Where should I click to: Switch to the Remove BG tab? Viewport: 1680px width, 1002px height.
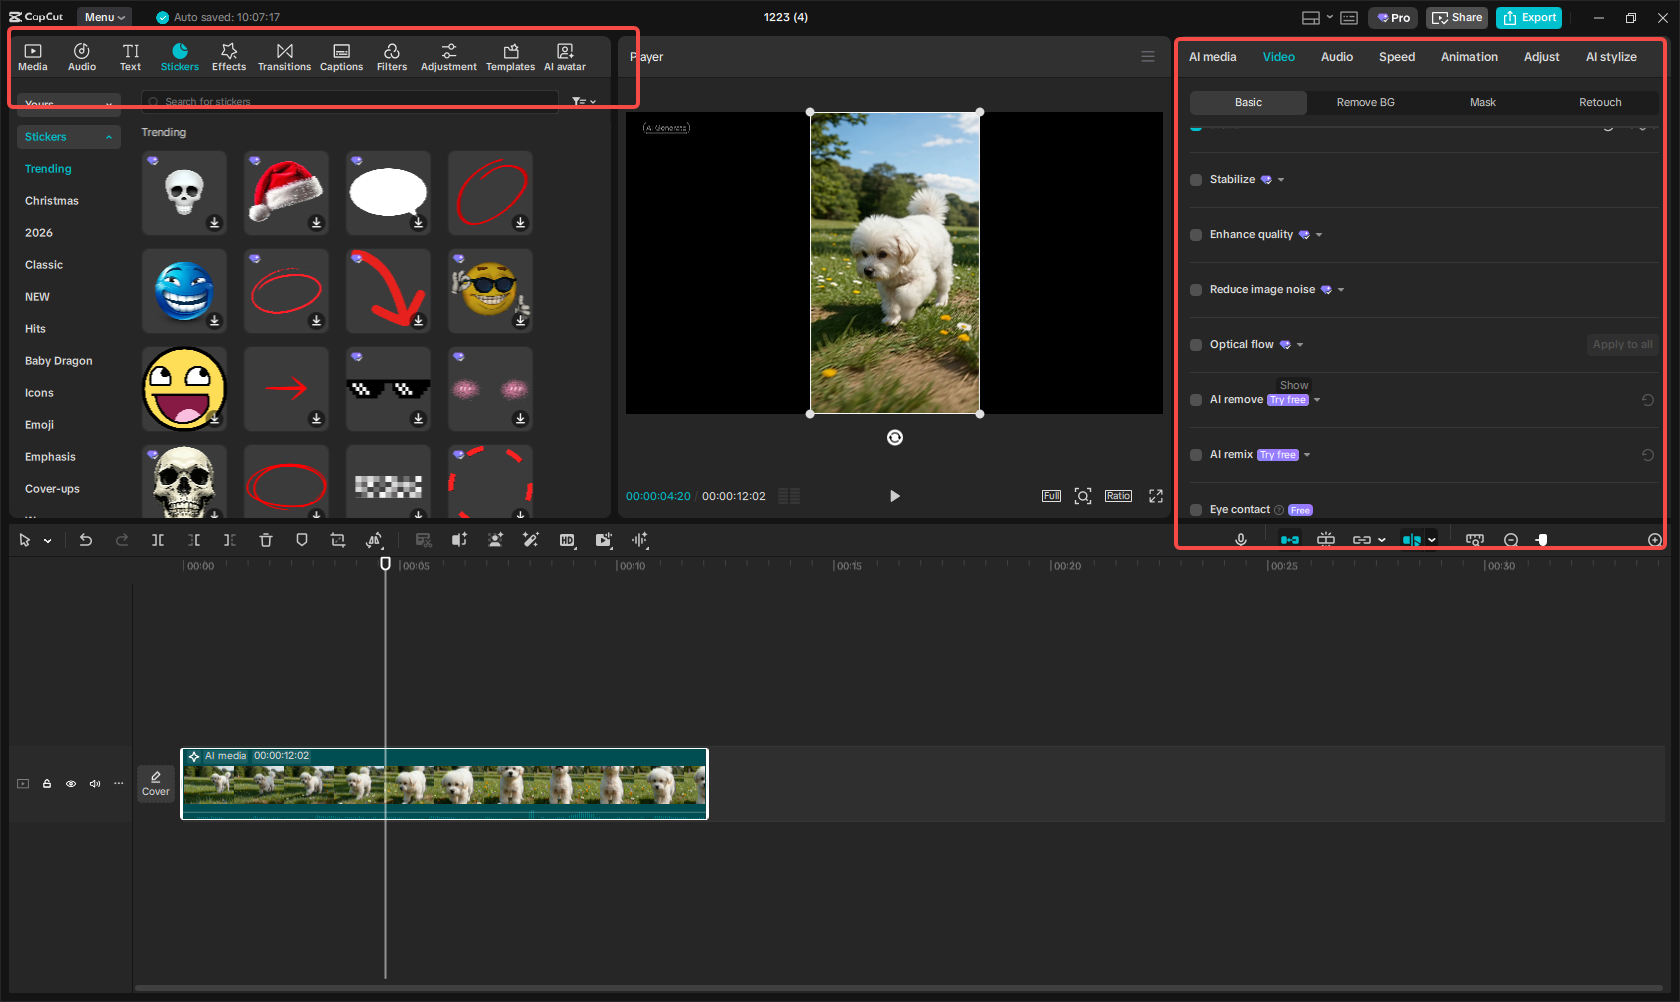click(x=1365, y=102)
